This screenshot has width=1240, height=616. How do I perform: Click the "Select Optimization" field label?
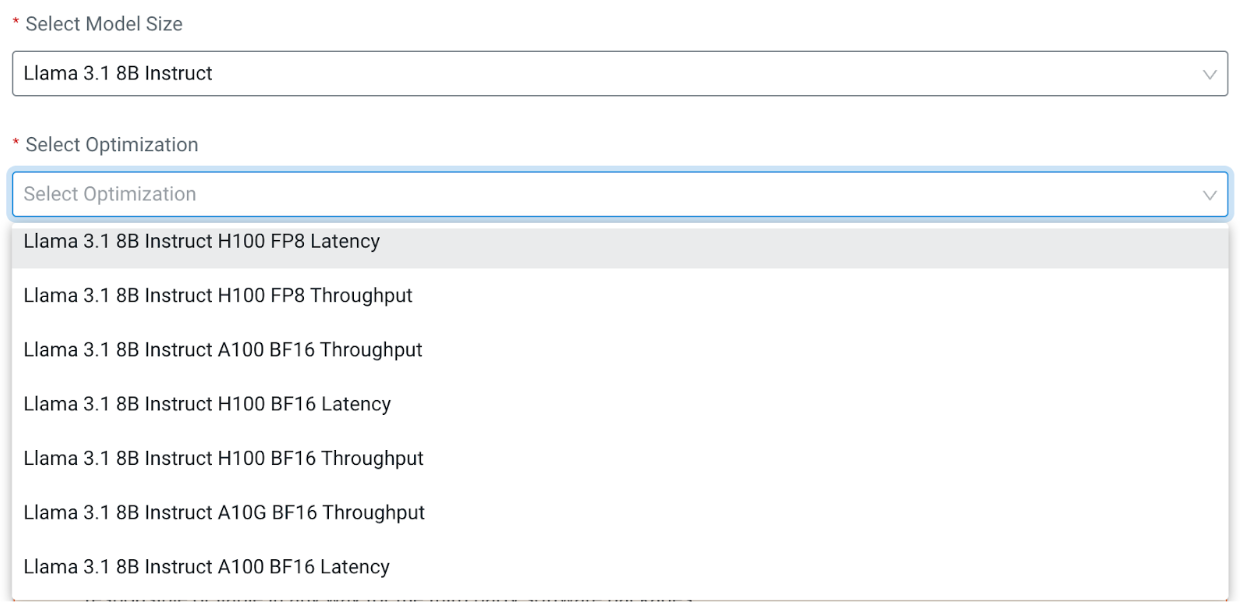click(x=112, y=145)
